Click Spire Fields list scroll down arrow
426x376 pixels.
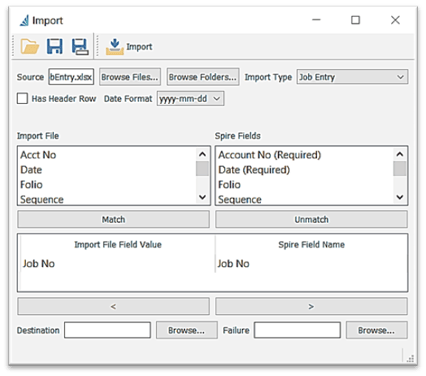tap(400, 197)
